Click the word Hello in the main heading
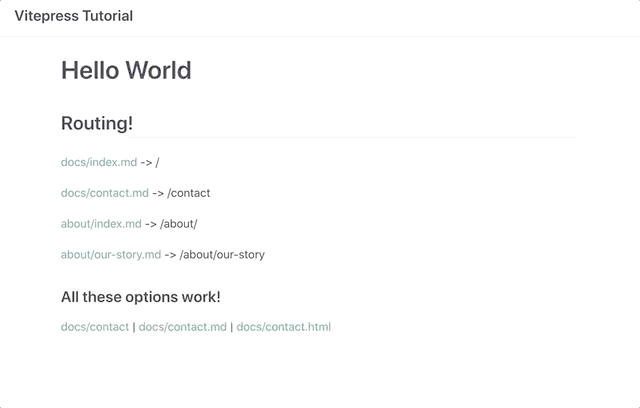Image resolution: width=640 pixels, height=408 pixels. [90, 71]
